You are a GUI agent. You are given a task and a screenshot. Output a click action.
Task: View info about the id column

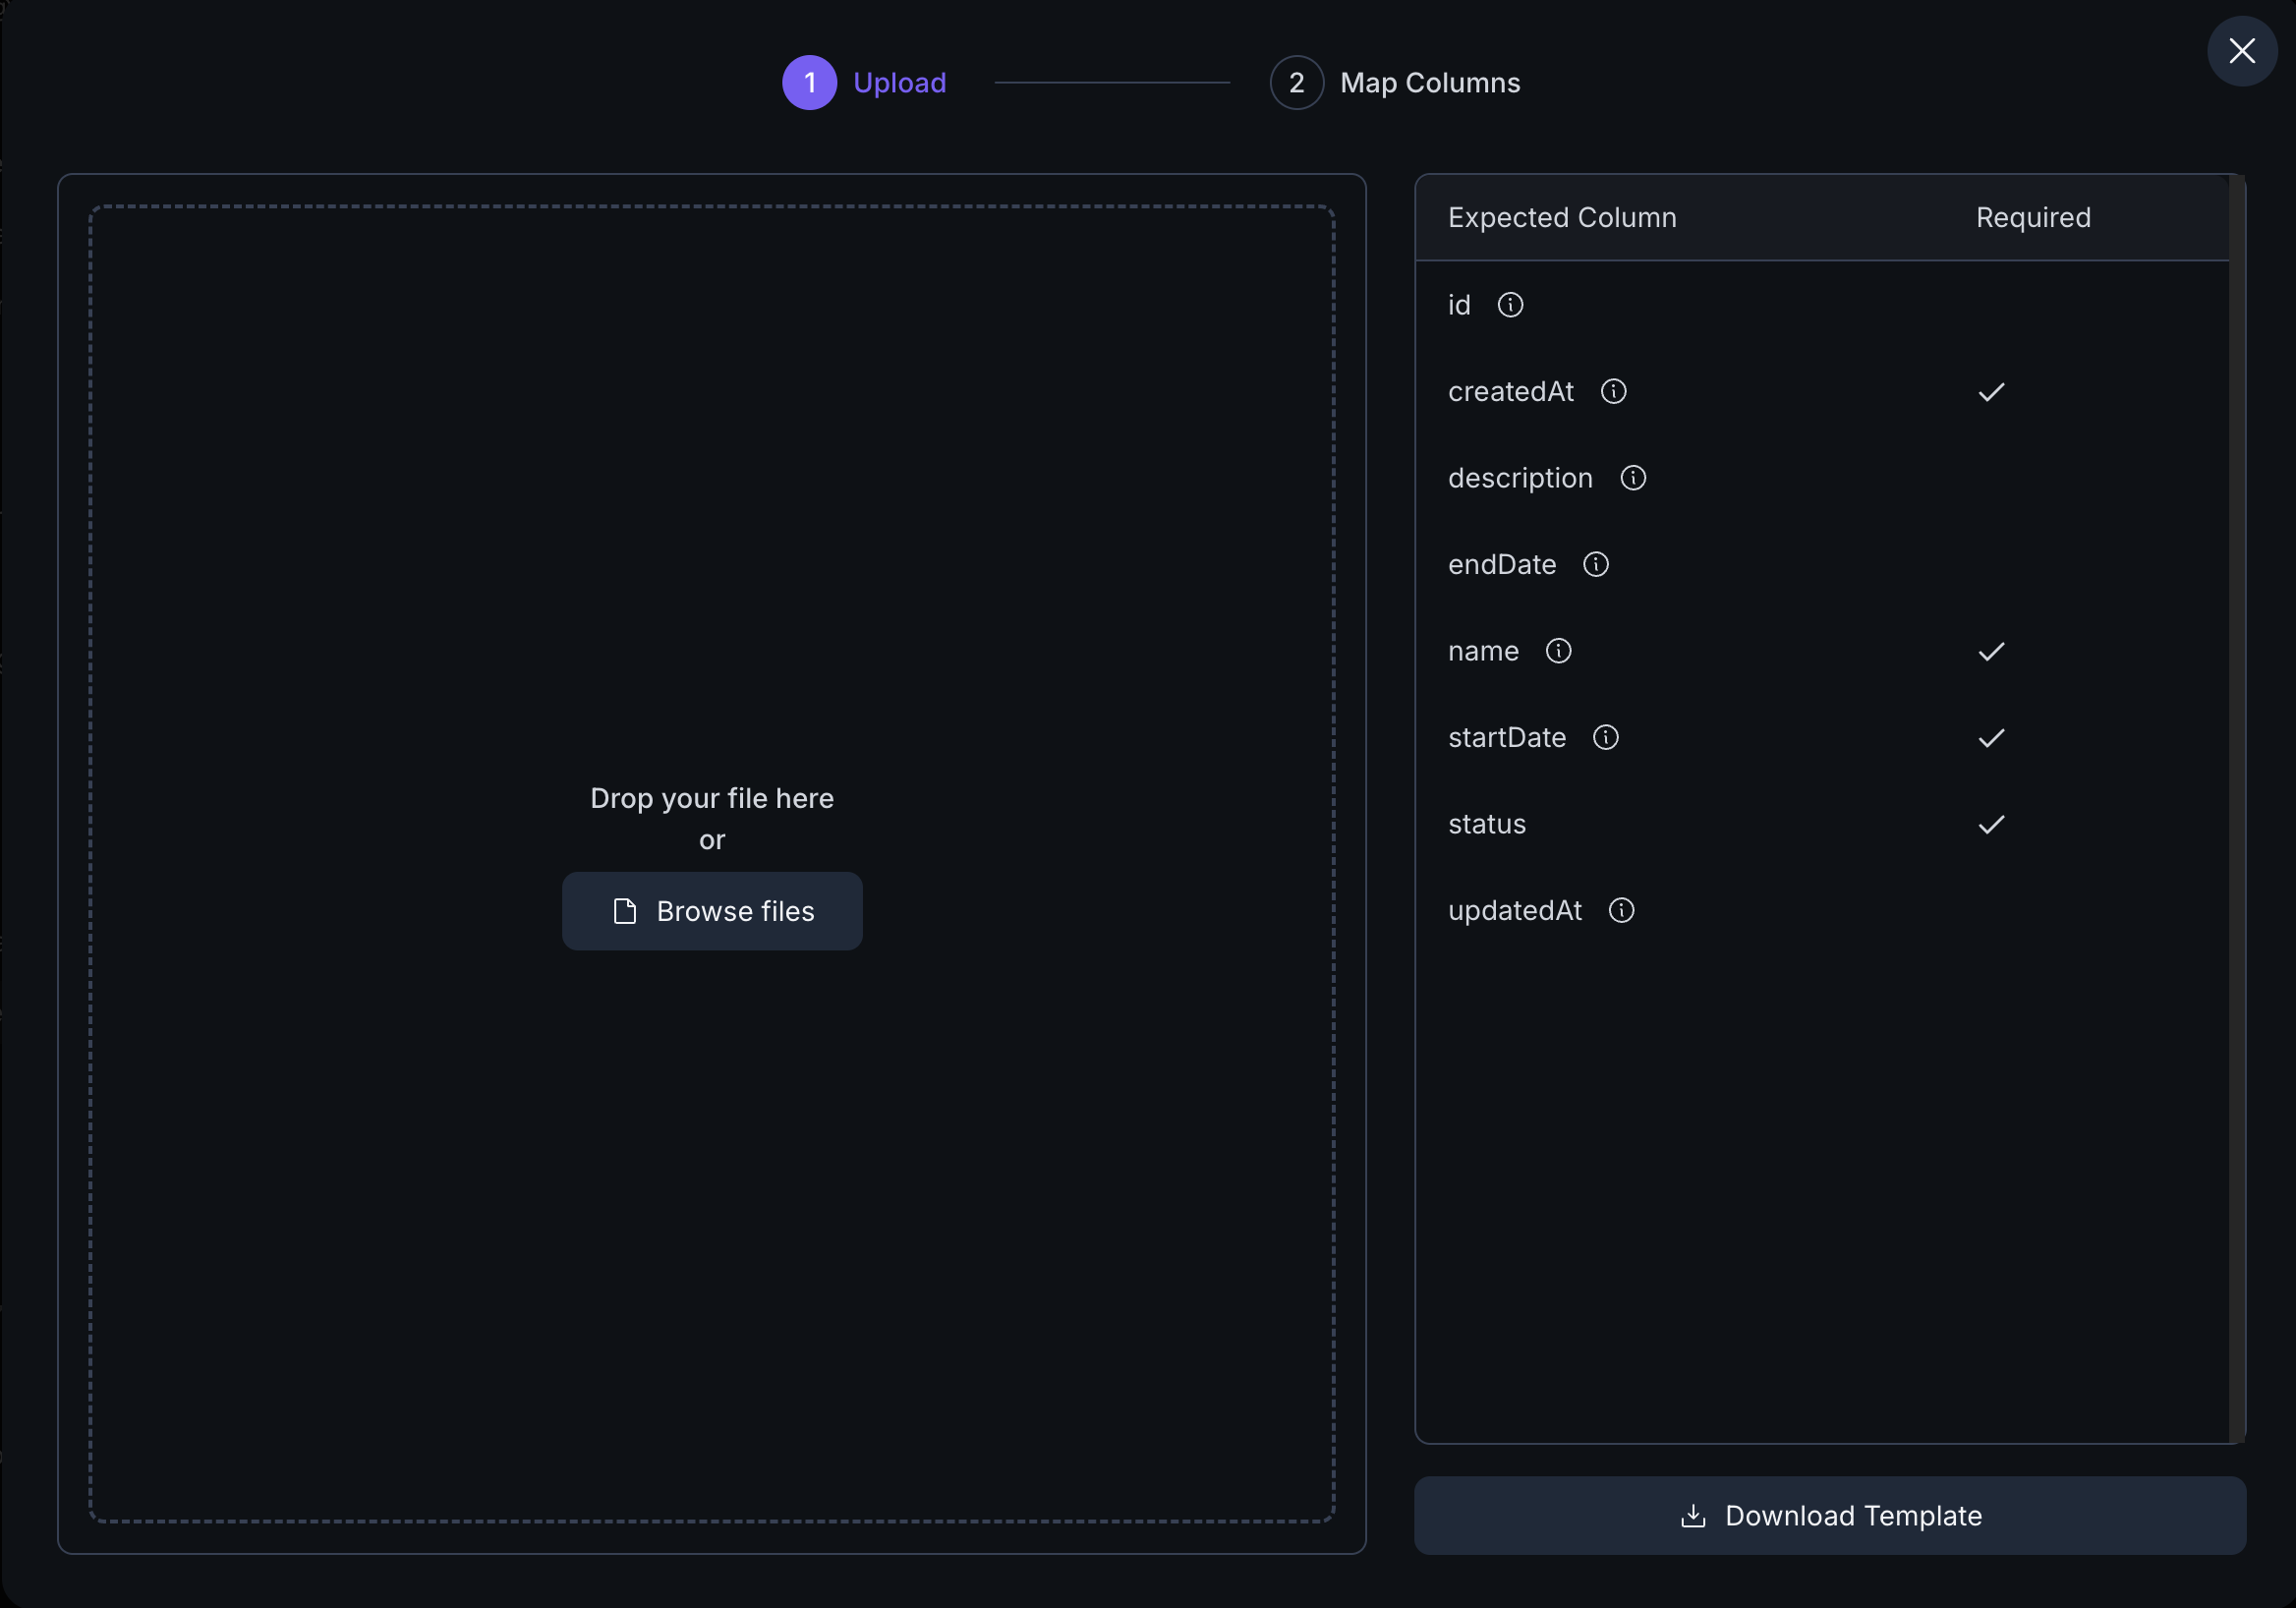(x=1510, y=305)
